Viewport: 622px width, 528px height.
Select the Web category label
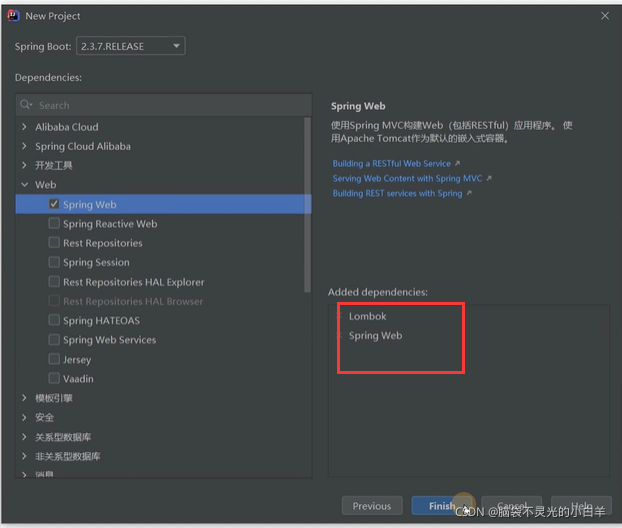46,185
